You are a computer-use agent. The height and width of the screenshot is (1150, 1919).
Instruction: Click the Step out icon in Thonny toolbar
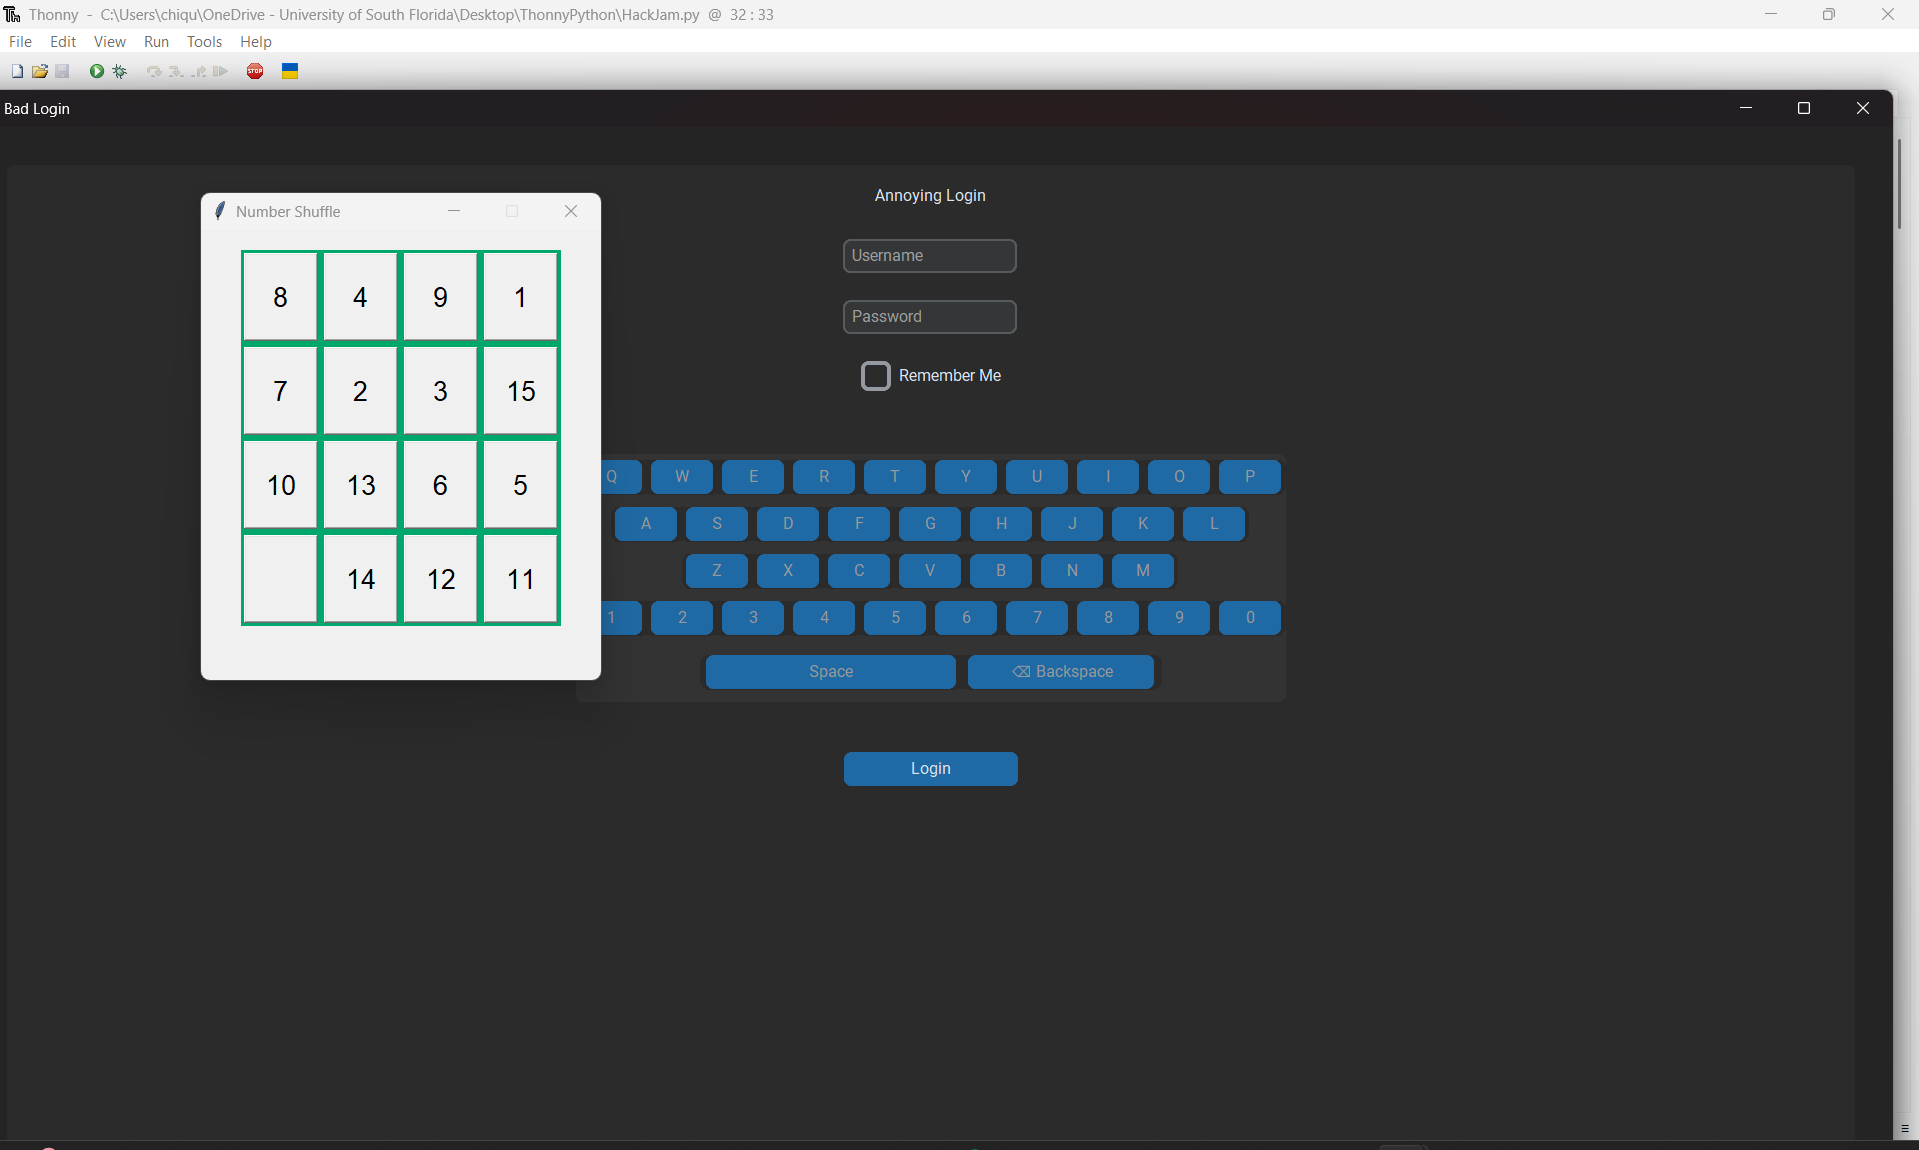tap(198, 71)
